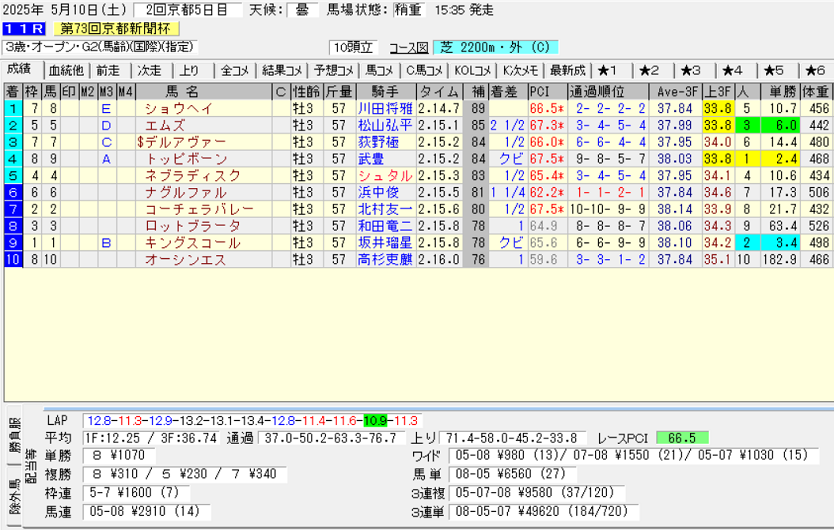834x530 pixels.
Task: Open jockey 川田将雅 details
Action: coord(385,108)
